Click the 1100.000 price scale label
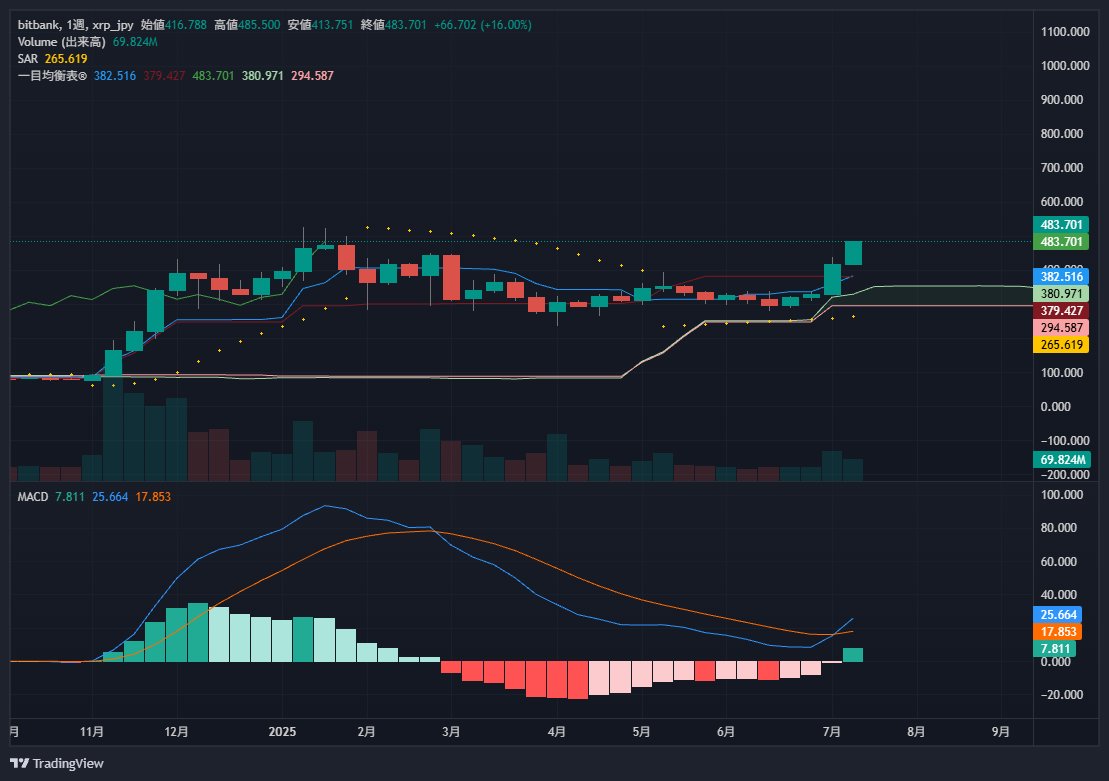Viewport: 1109px width, 781px height. (1065, 32)
